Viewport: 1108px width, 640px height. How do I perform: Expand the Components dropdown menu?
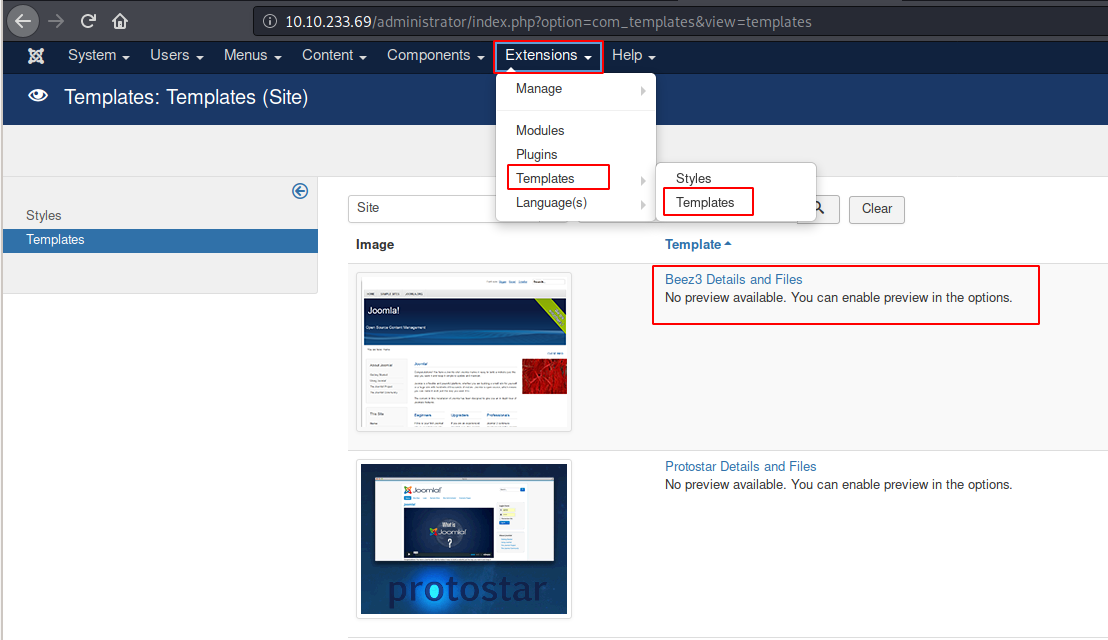[x=435, y=56]
